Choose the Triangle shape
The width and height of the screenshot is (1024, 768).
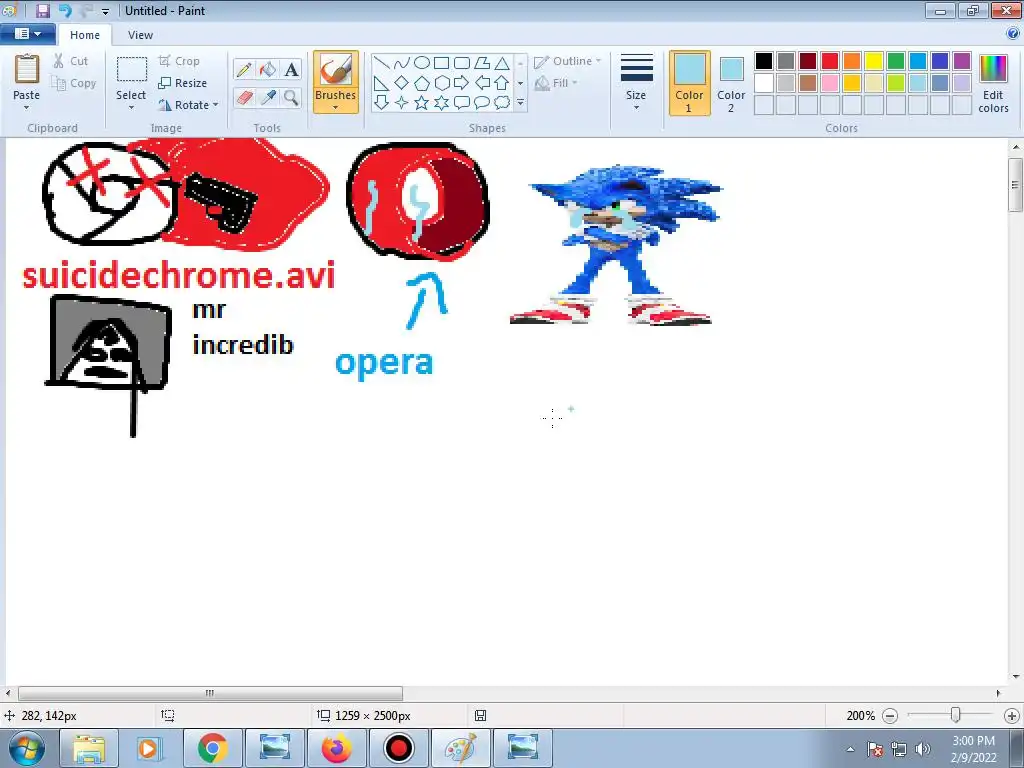[502, 63]
